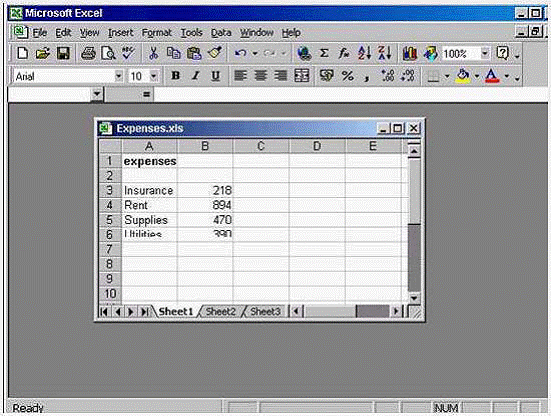Screen dimensions: 551x416
Task: Toggle Center alignment
Action: 260,76
